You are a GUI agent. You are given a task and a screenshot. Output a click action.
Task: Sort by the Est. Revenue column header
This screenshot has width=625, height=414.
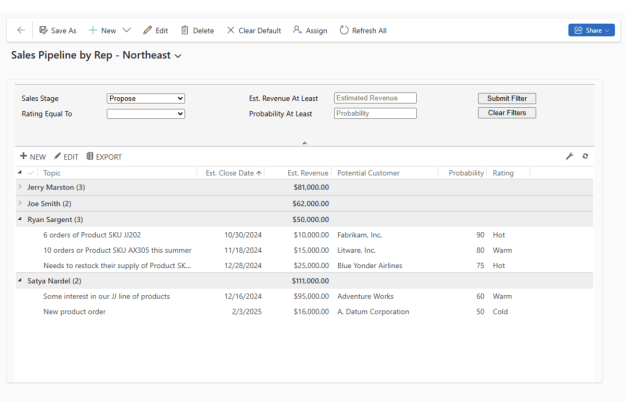click(x=308, y=173)
